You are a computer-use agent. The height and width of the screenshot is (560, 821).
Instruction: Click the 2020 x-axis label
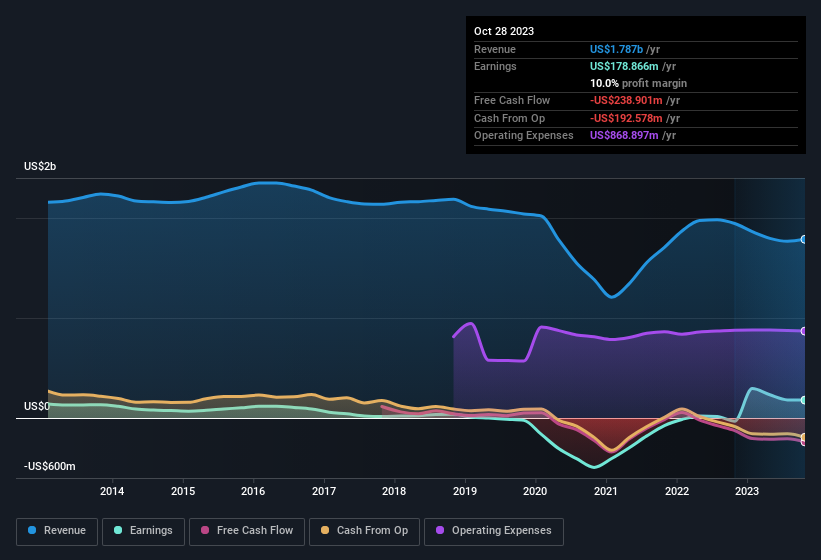point(535,491)
